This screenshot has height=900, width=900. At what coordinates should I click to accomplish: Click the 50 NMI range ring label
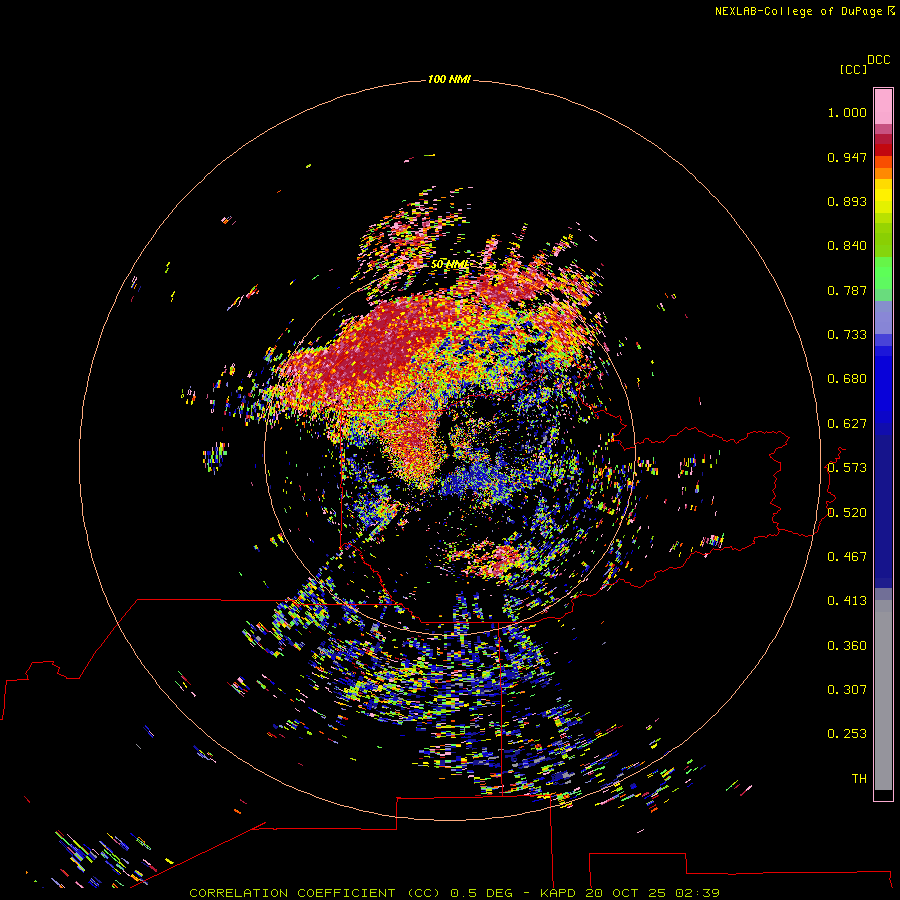coord(449,264)
